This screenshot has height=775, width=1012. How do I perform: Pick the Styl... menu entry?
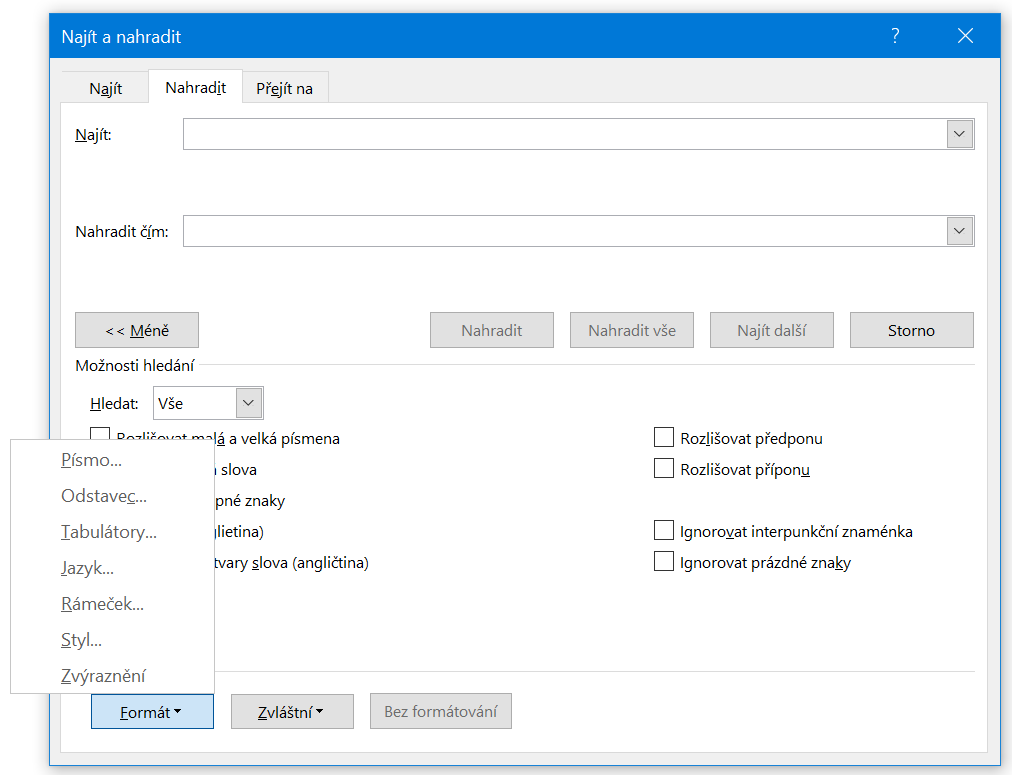click(x=81, y=640)
